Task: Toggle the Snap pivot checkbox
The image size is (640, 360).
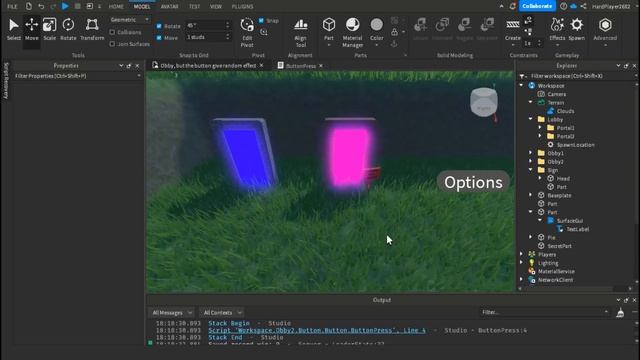Action: click(261, 20)
